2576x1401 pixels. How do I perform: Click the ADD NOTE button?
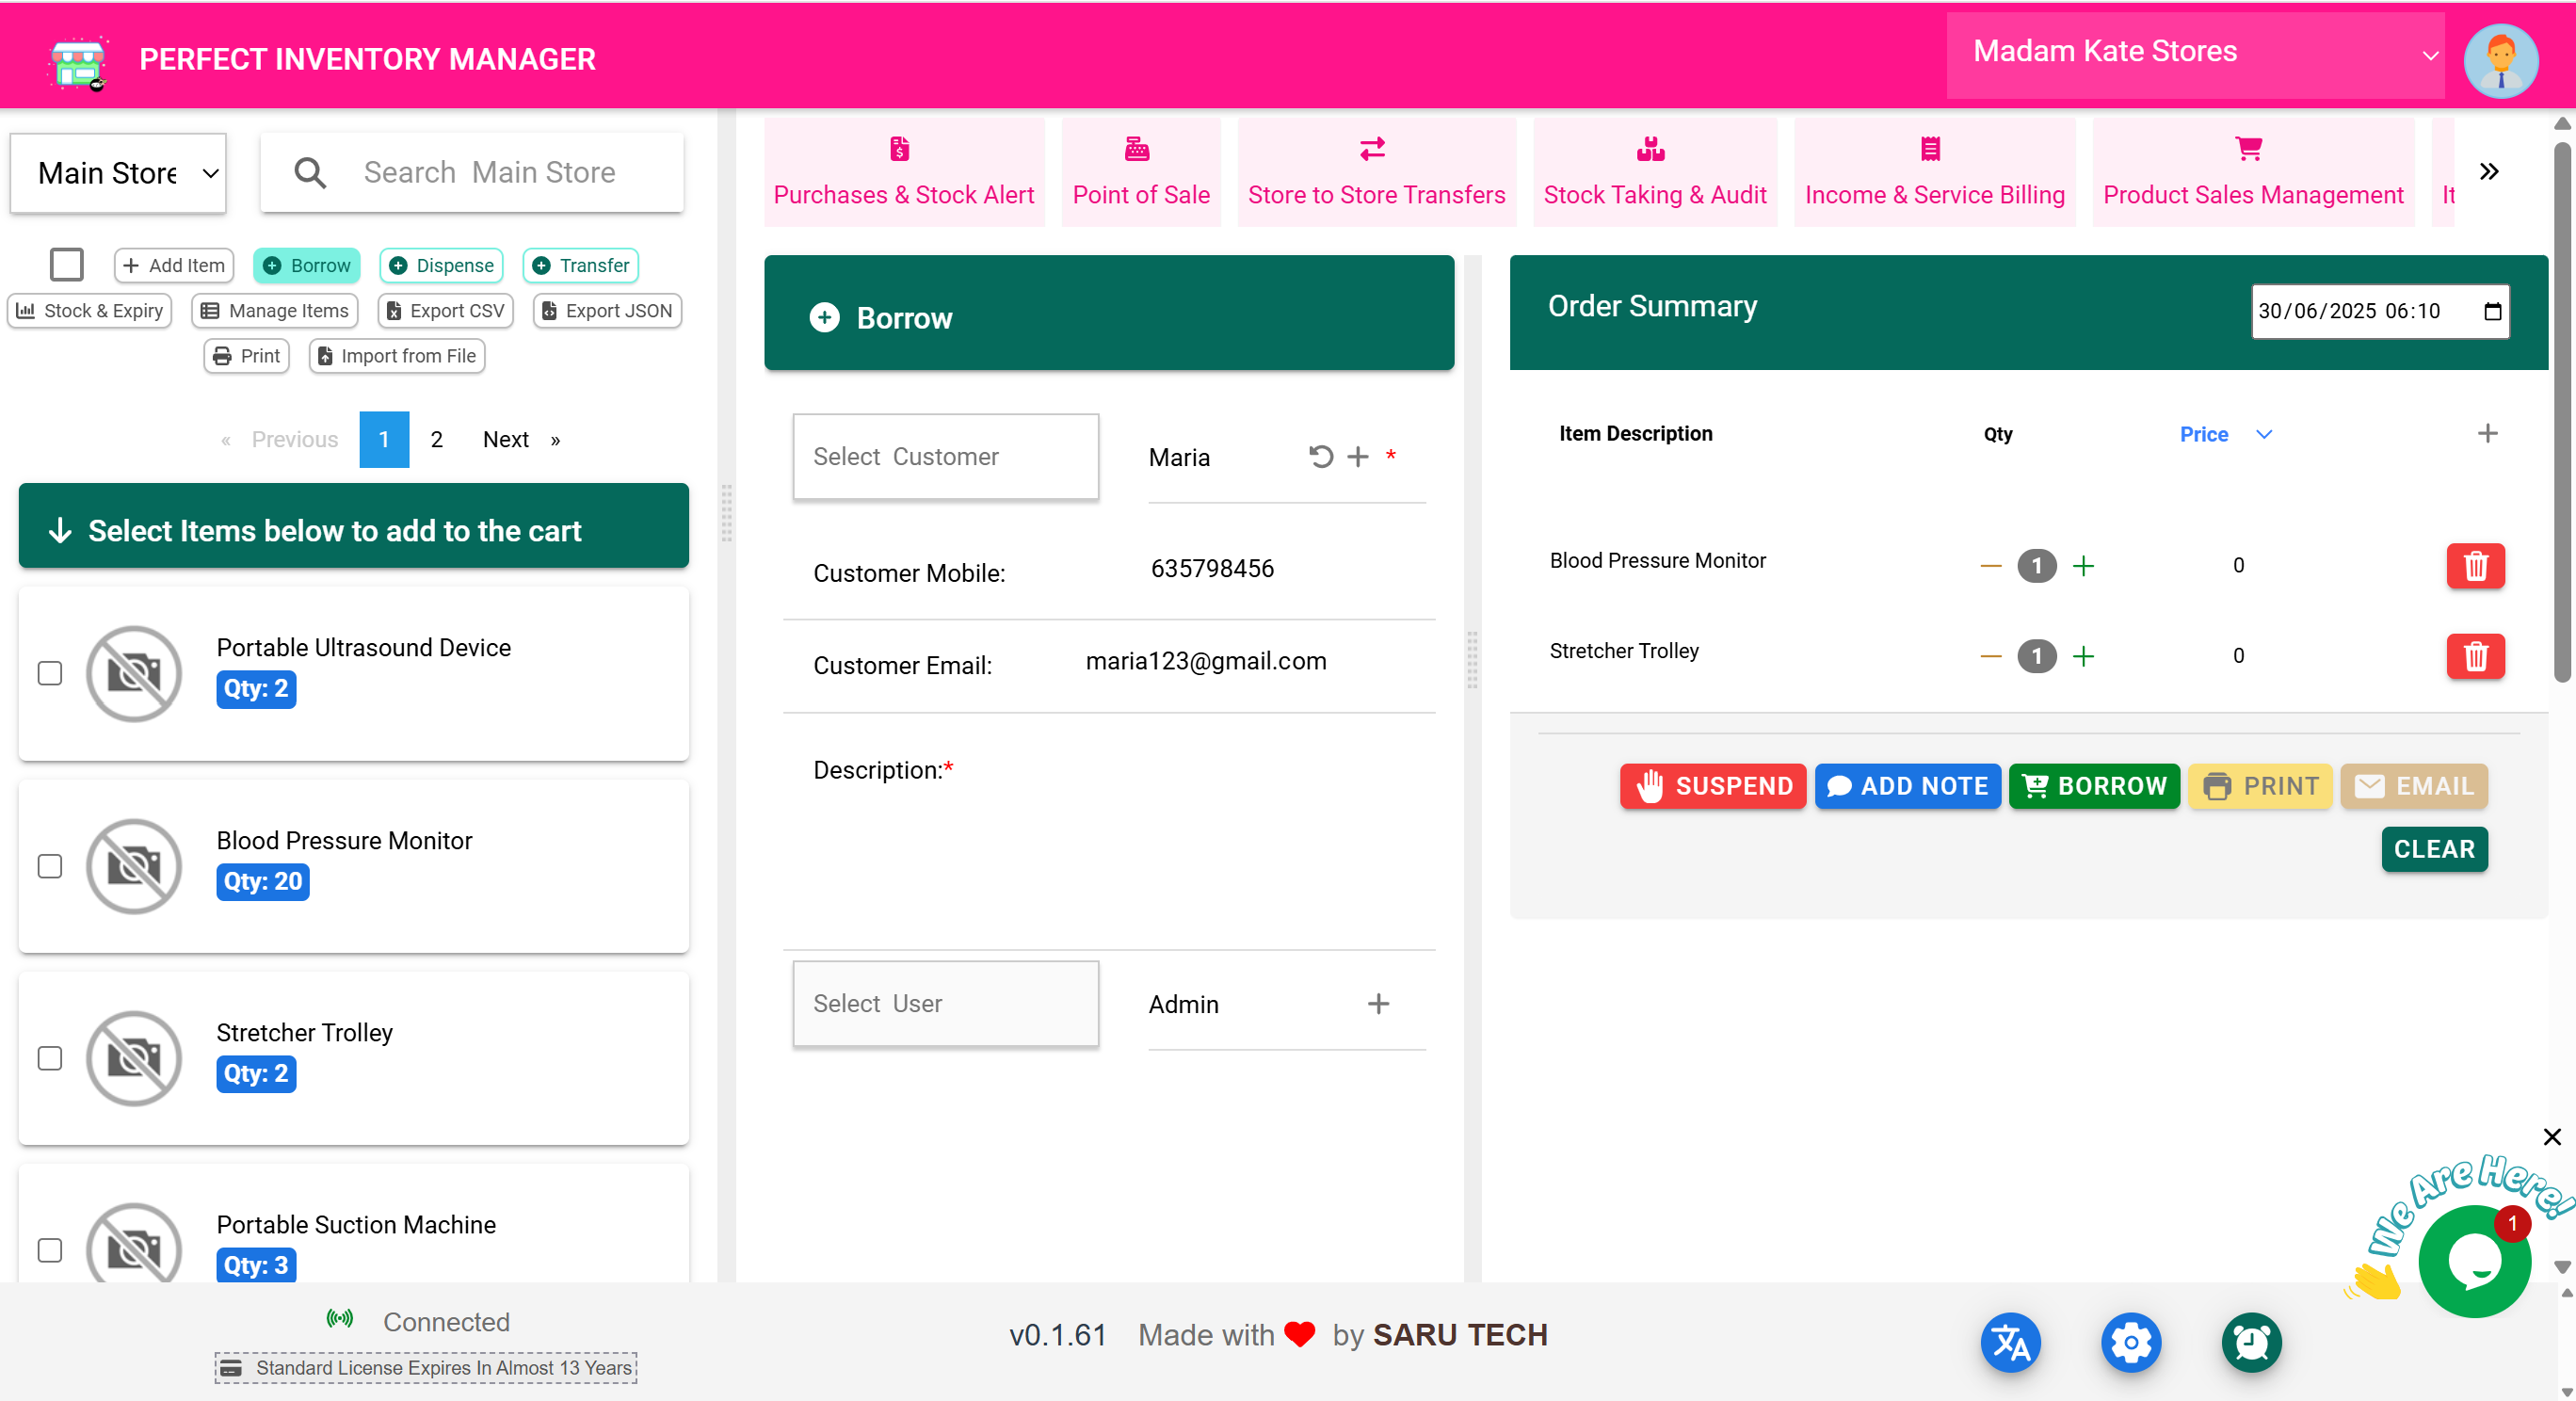(1908, 787)
